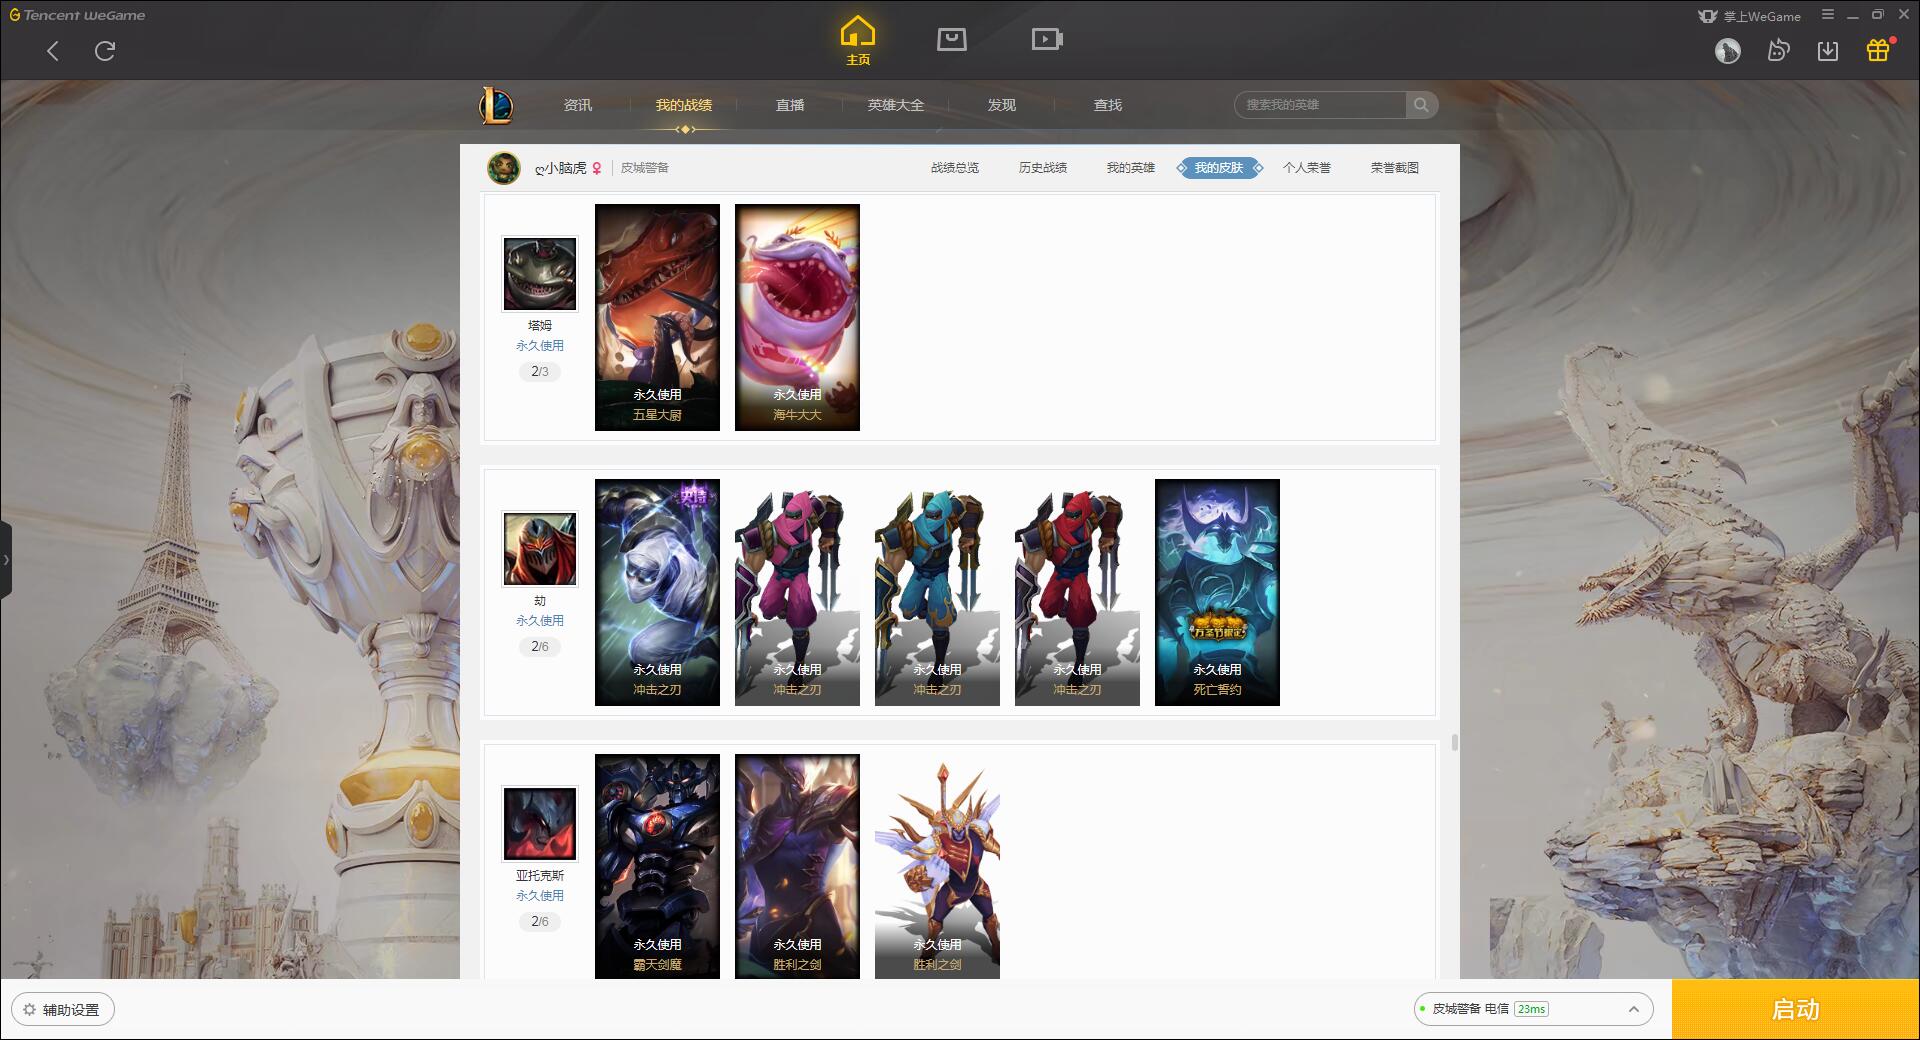The image size is (1920, 1040).
Task: Open the flame mascot activity icon
Action: [x=1778, y=51]
